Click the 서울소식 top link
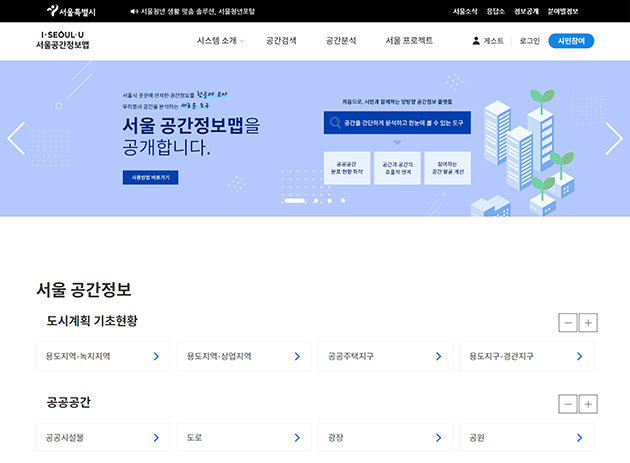 [x=465, y=12]
